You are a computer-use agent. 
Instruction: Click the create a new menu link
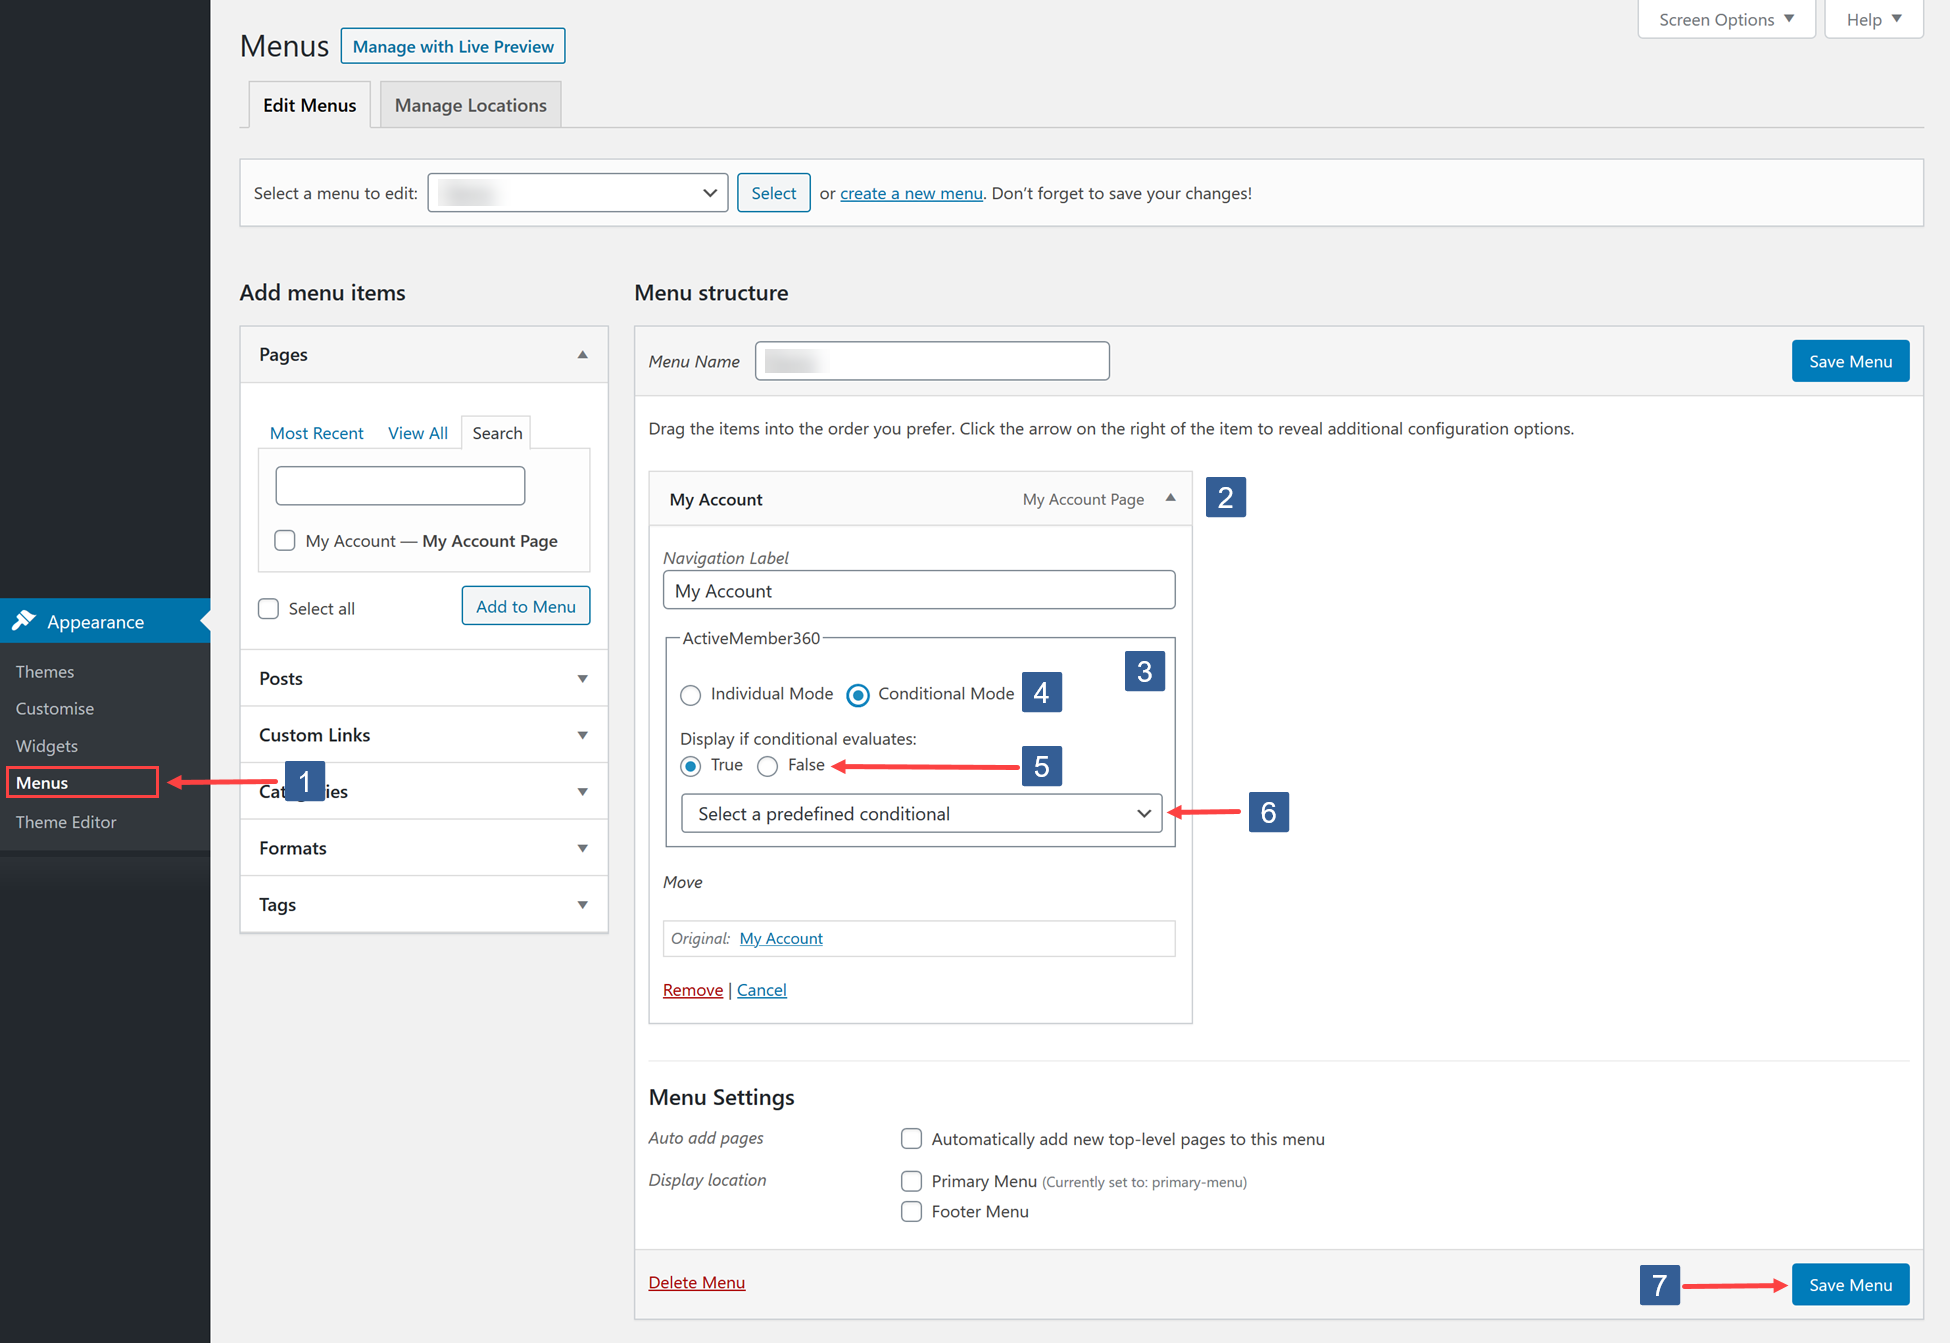coord(910,193)
